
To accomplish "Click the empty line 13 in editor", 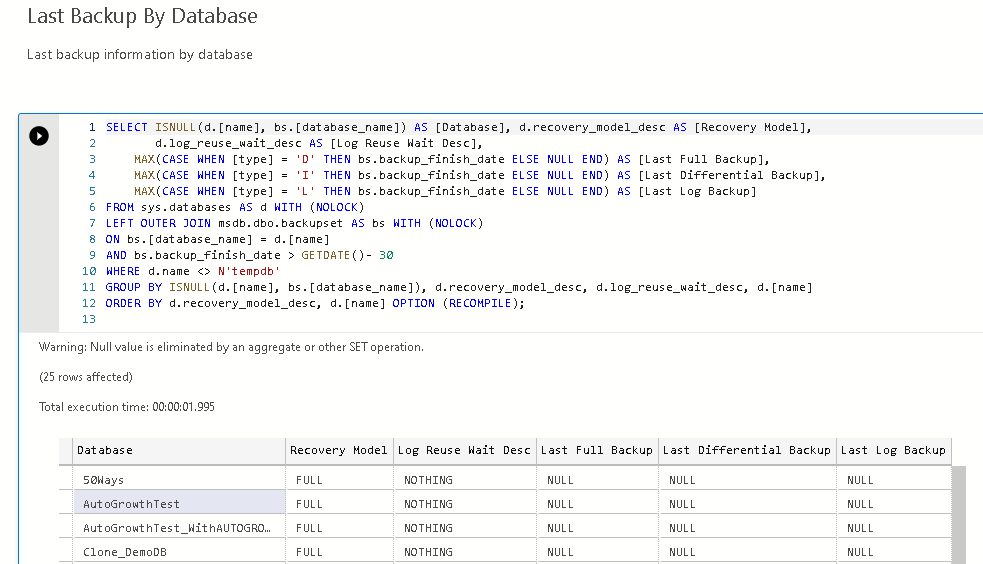I will click(300, 319).
